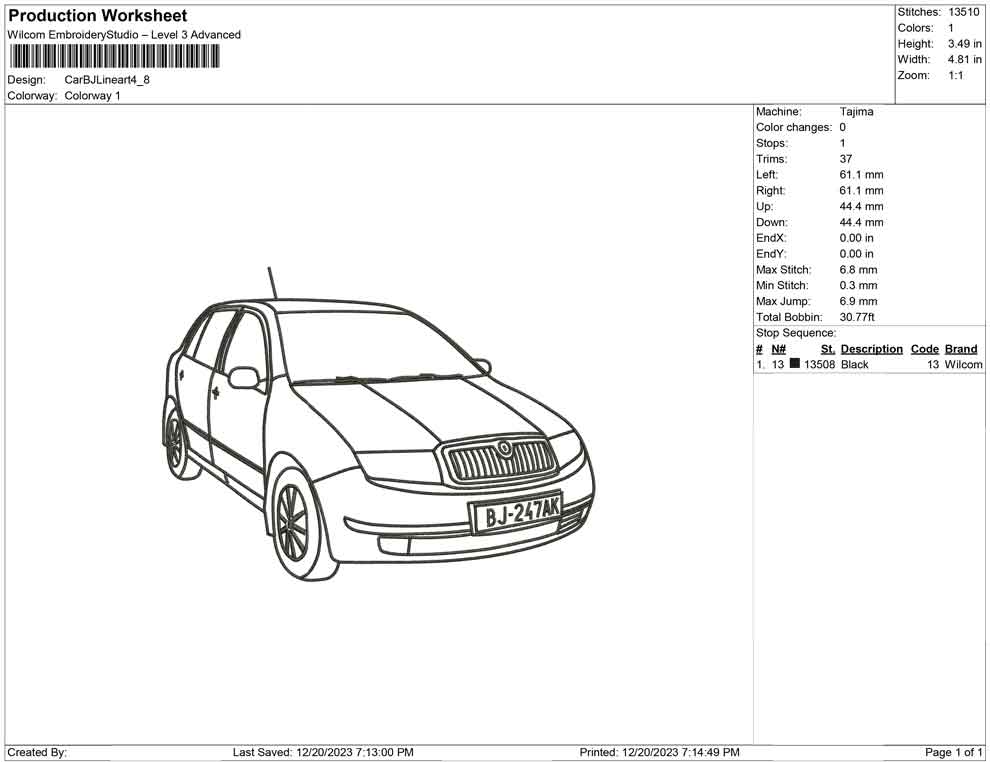990x762 pixels.
Task: Click the Stitches value 13510
Action: (x=964, y=12)
